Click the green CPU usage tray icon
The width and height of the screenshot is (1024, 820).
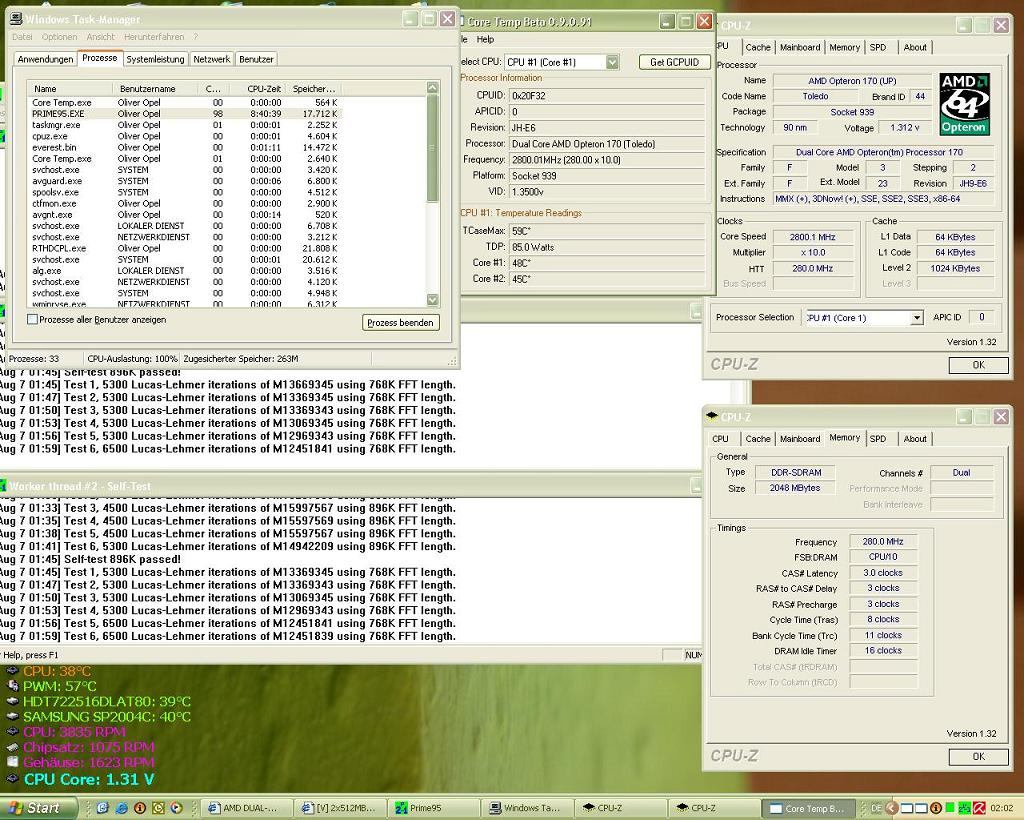pos(950,808)
